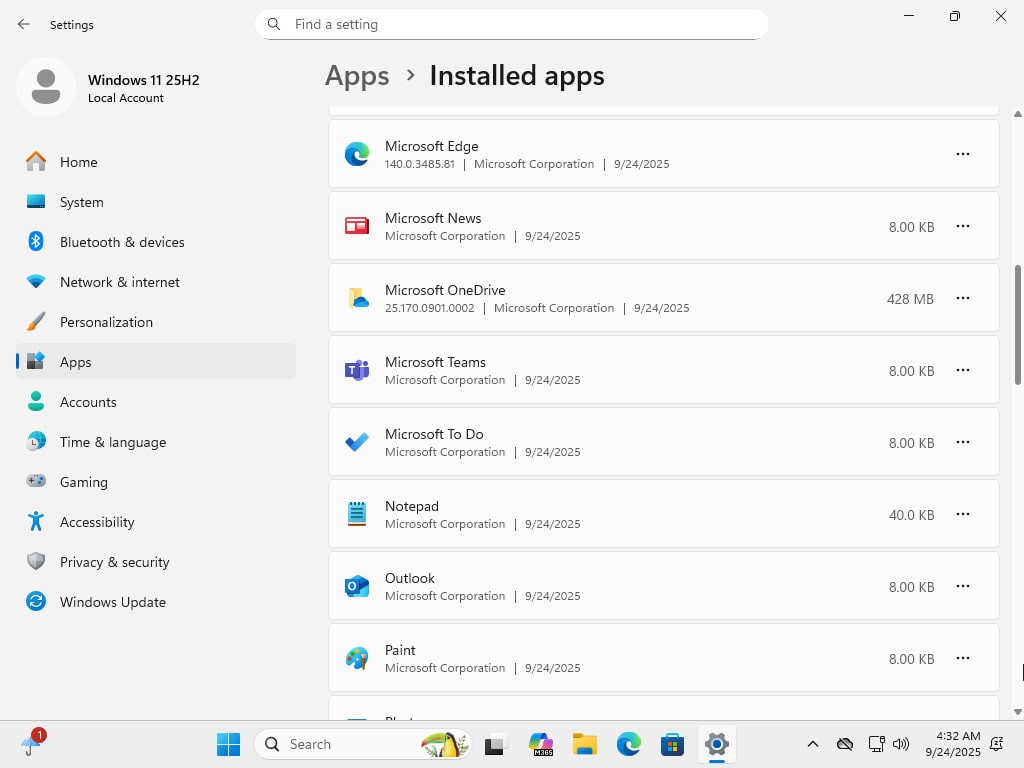Click the volume speaker tray icon
The height and width of the screenshot is (768, 1024).
(901, 744)
